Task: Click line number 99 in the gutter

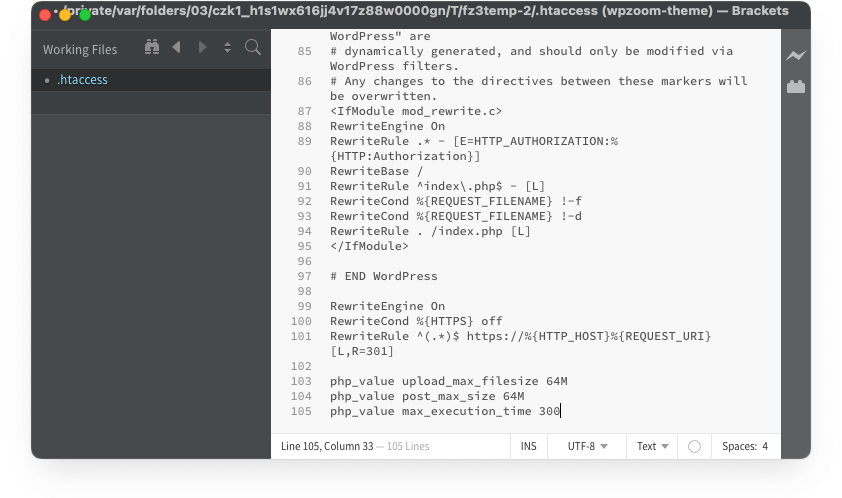Action: [301, 306]
